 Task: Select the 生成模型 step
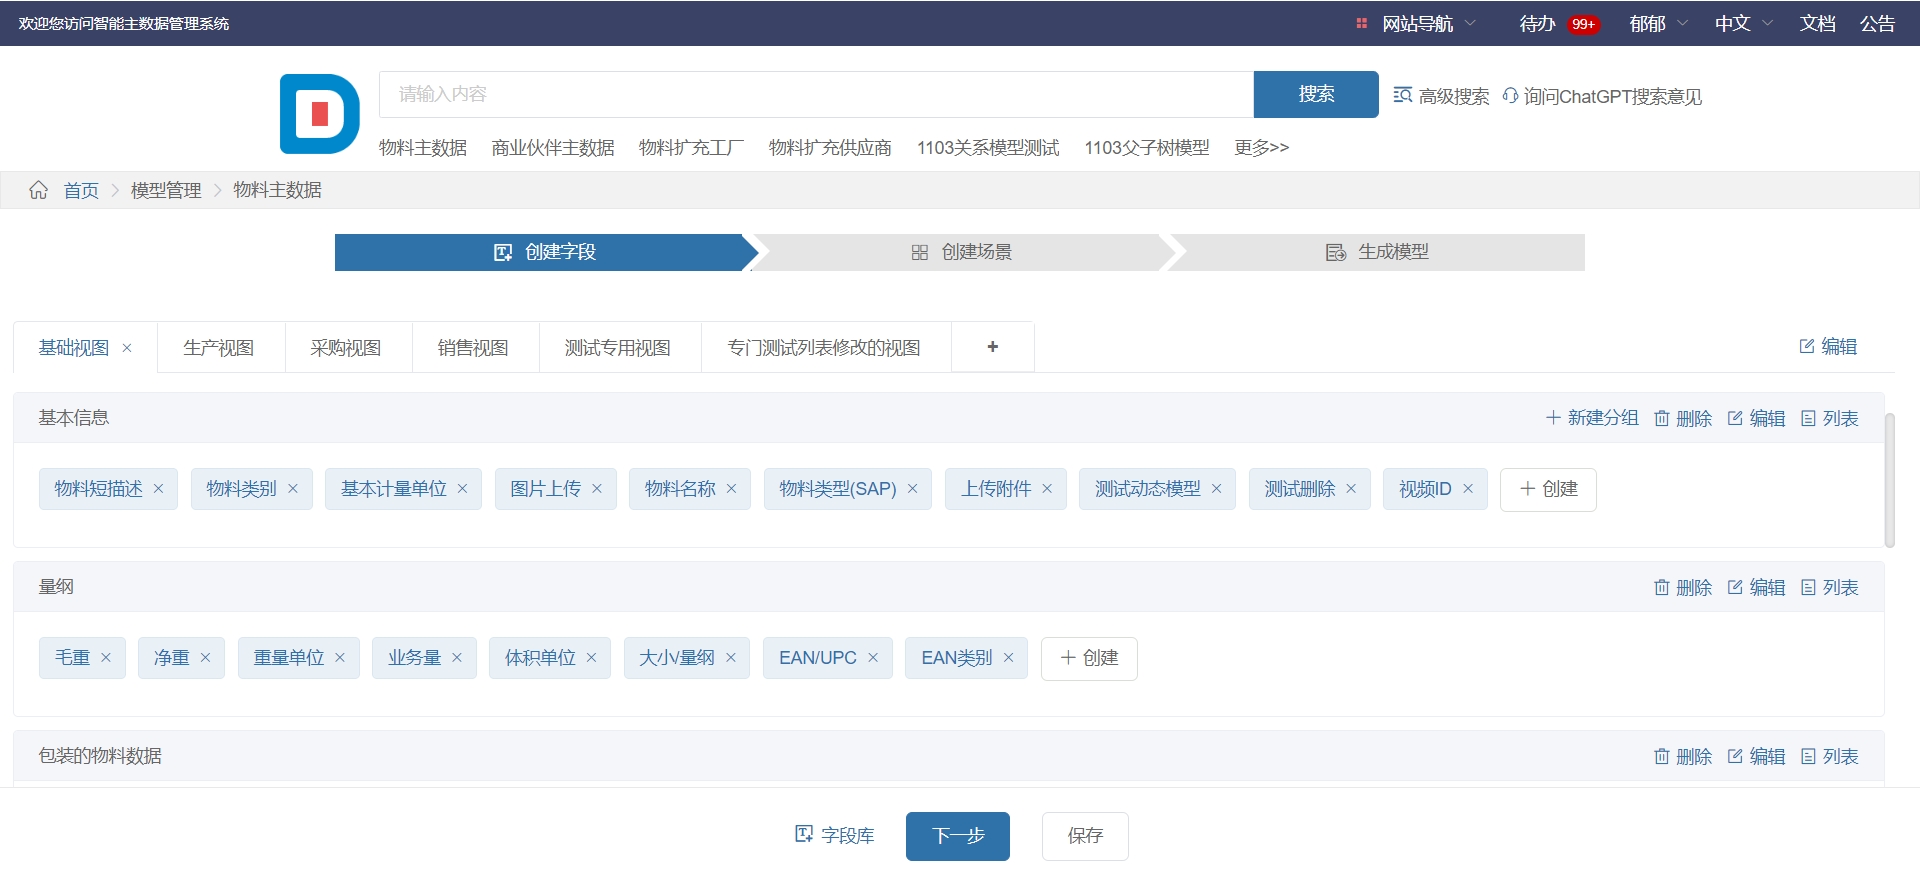click(x=1377, y=252)
